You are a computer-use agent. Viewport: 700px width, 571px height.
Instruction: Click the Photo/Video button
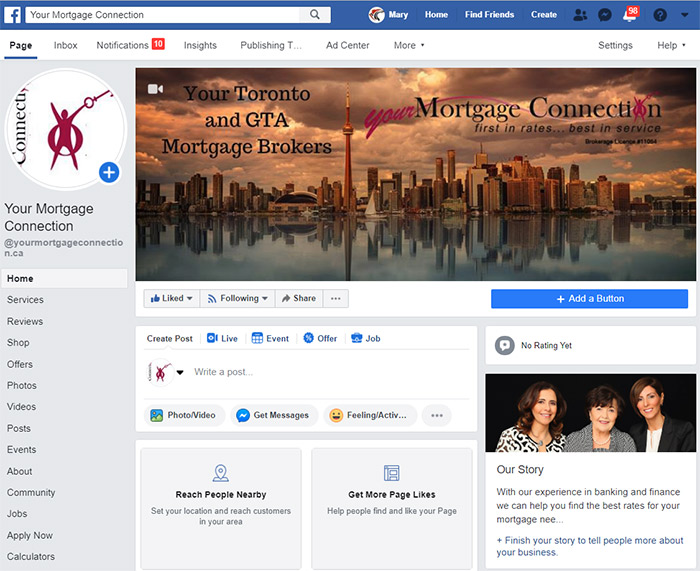pyautogui.click(x=184, y=415)
